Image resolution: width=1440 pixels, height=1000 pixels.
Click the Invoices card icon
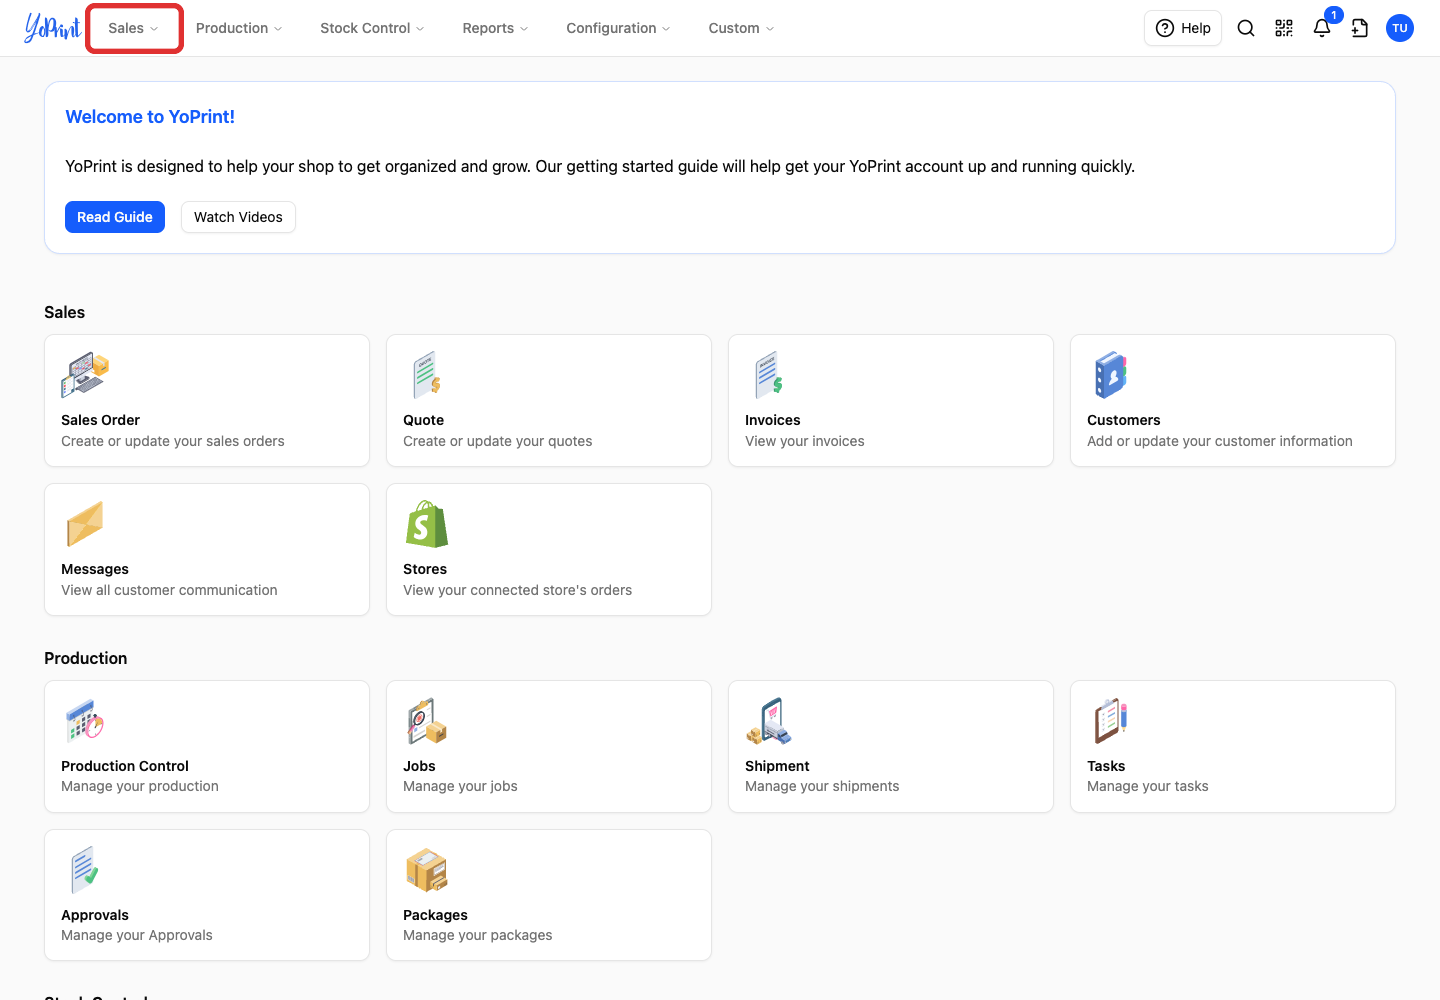tap(769, 375)
